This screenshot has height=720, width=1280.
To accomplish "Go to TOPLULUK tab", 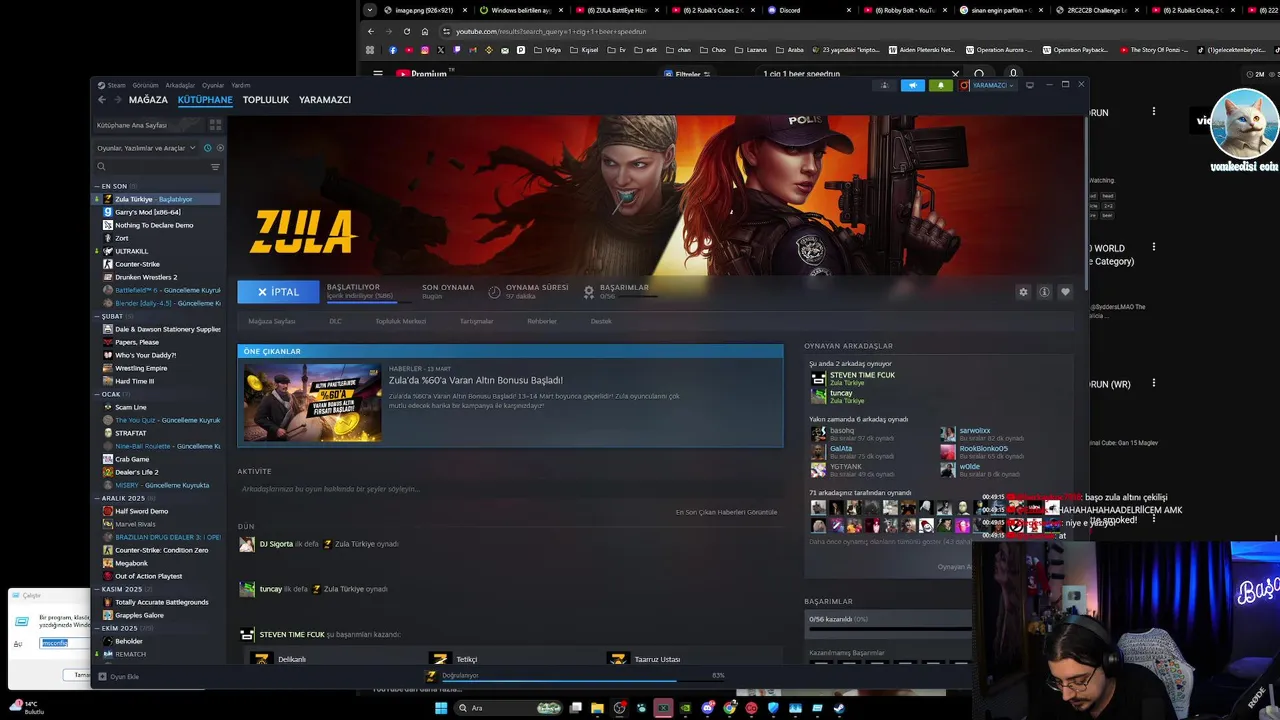I will tap(265, 100).
